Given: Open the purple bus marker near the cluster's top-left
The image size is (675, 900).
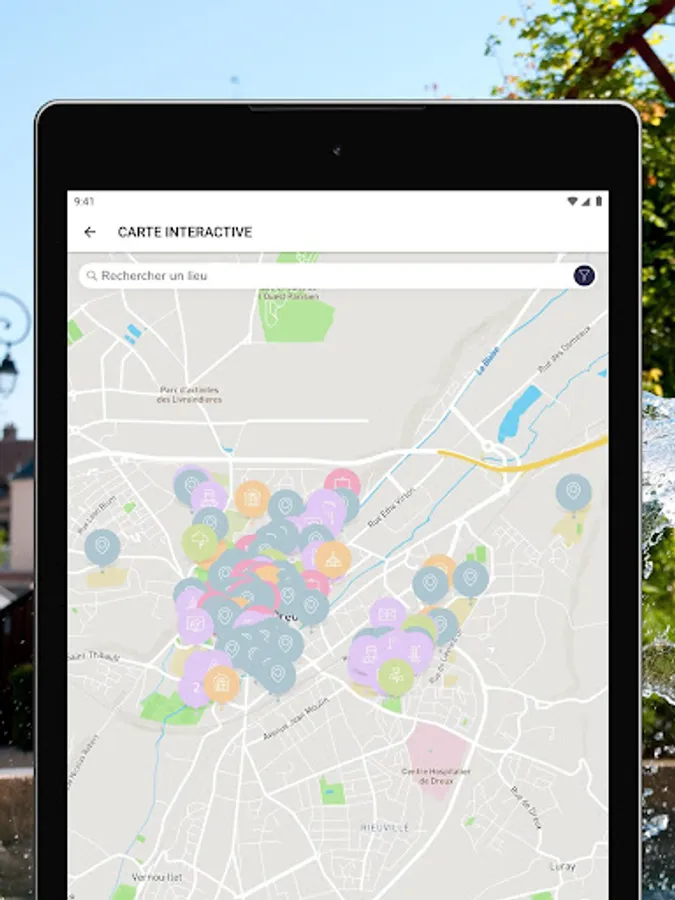Looking at the screenshot, I should click(x=208, y=497).
